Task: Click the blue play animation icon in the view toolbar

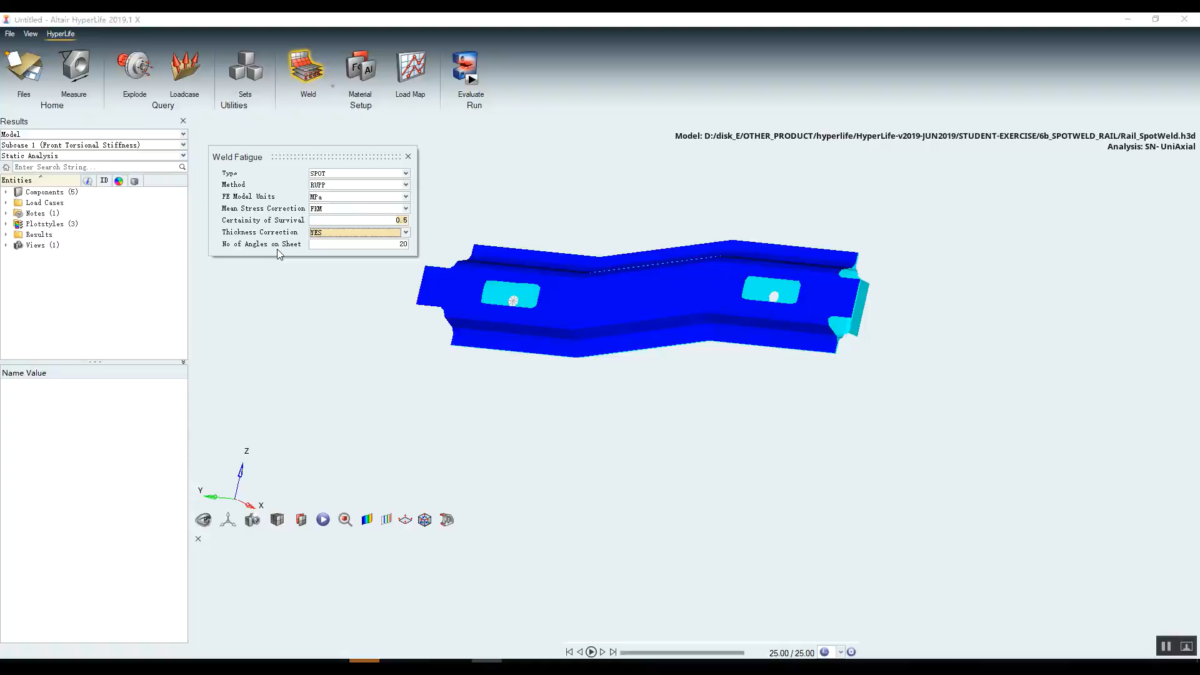Action: [x=323, y=520]
